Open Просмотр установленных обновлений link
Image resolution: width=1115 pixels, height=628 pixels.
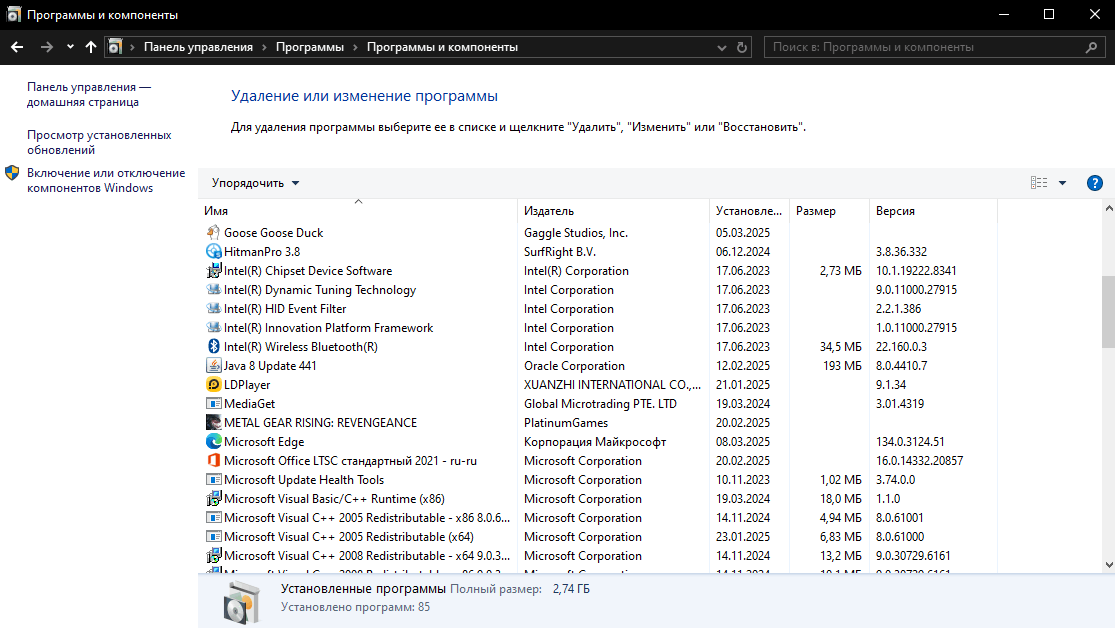pos(99,142)
